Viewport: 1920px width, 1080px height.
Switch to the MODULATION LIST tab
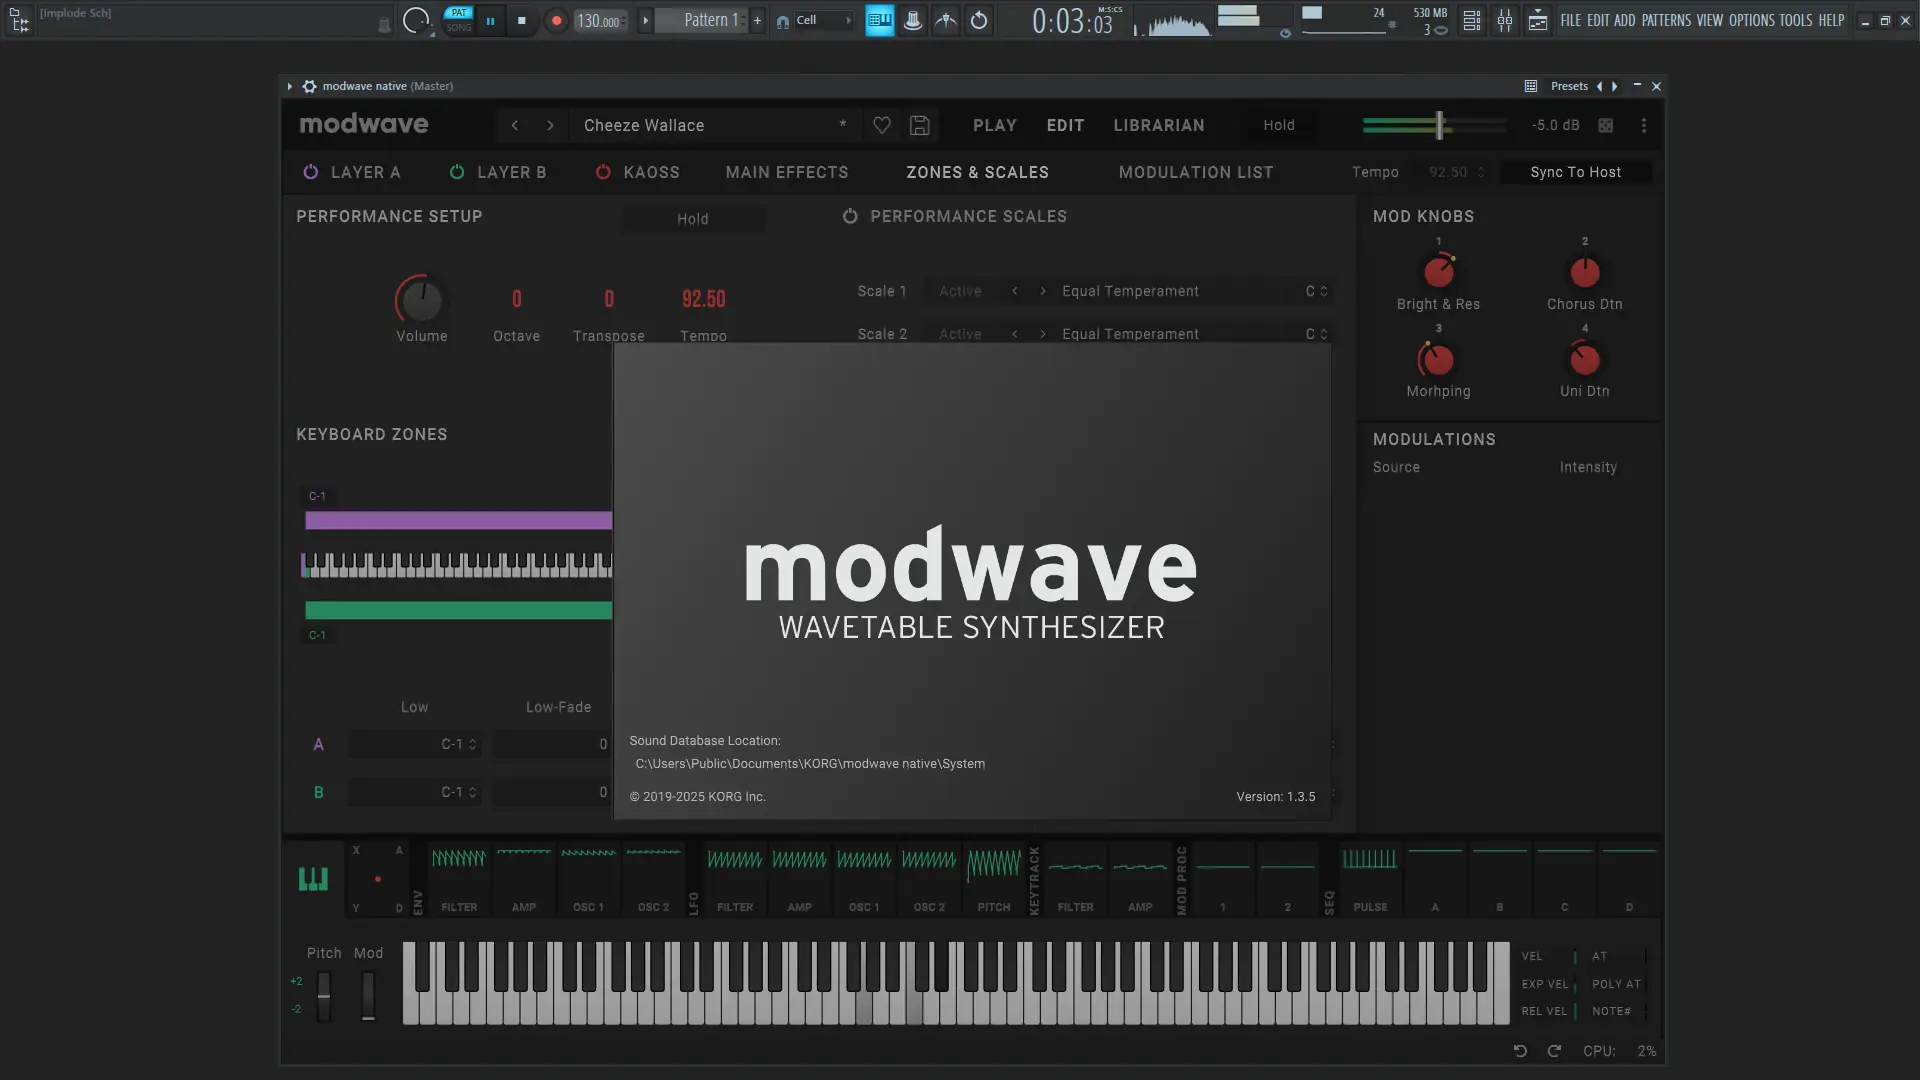click(1195, 172)
